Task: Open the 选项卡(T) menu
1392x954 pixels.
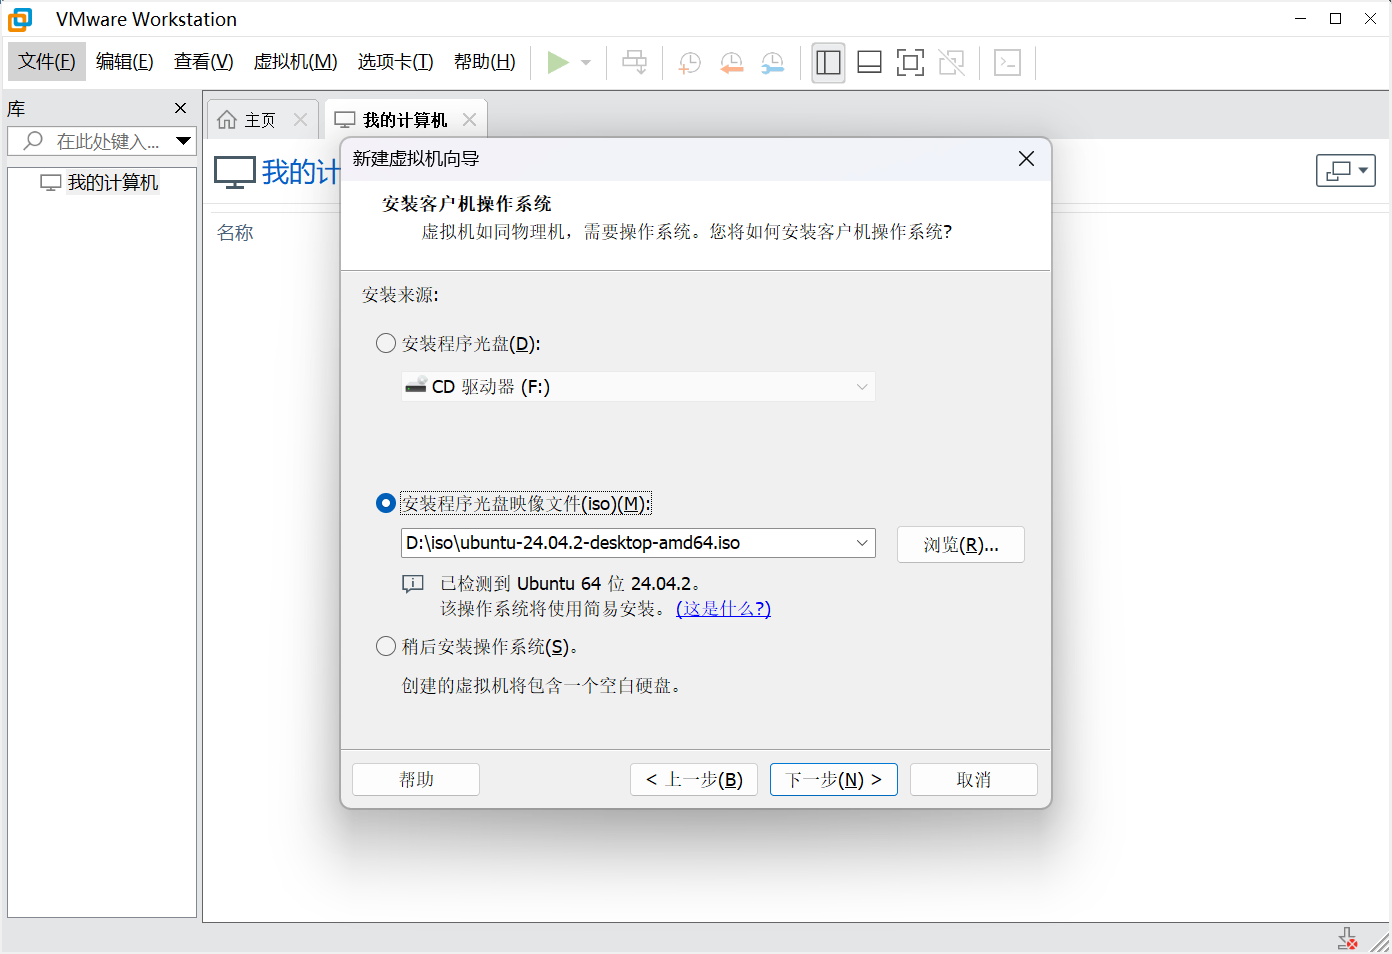Action: [396, 62]
